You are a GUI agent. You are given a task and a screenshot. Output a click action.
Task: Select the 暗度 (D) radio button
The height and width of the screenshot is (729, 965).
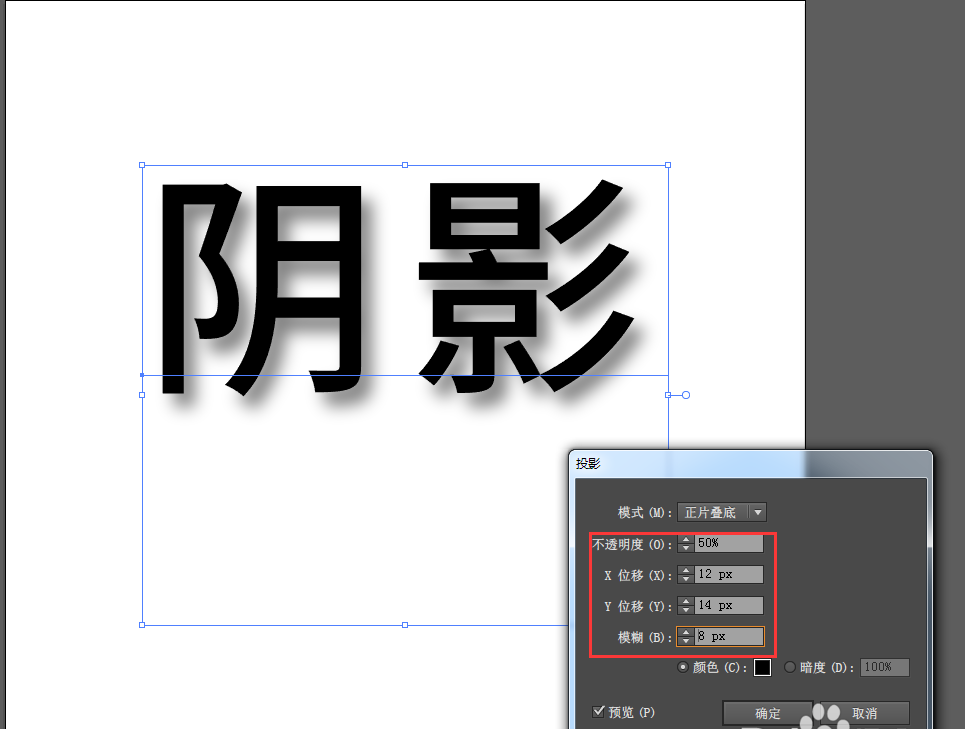(790, 667)
